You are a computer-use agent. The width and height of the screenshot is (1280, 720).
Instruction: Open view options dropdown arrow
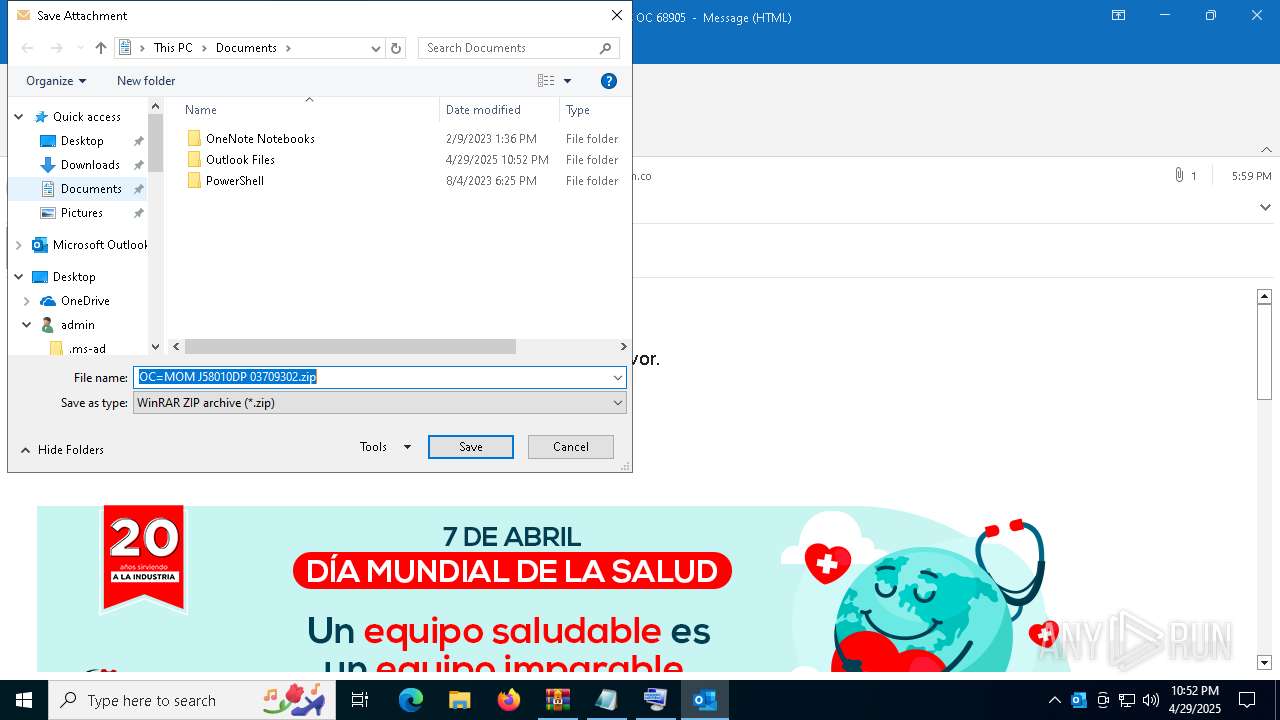click(567, 81)
